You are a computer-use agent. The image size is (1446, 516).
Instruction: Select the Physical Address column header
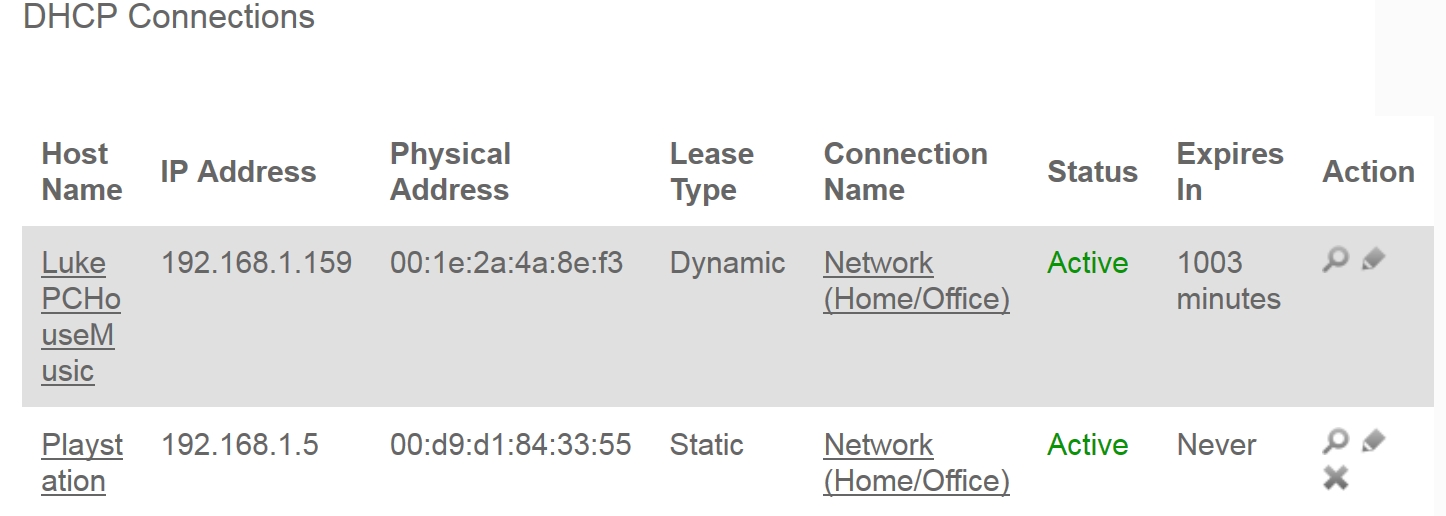pos(450,172)
